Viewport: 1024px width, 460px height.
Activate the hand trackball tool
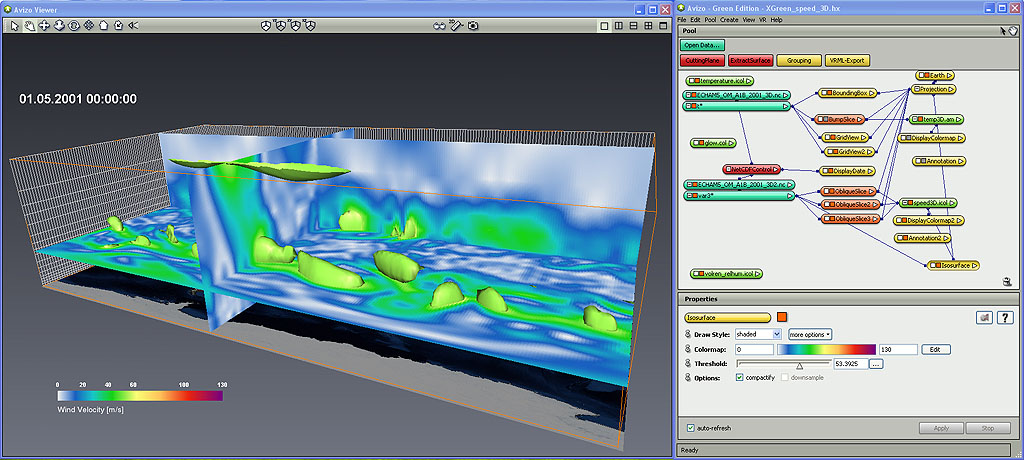coord(30,25)
